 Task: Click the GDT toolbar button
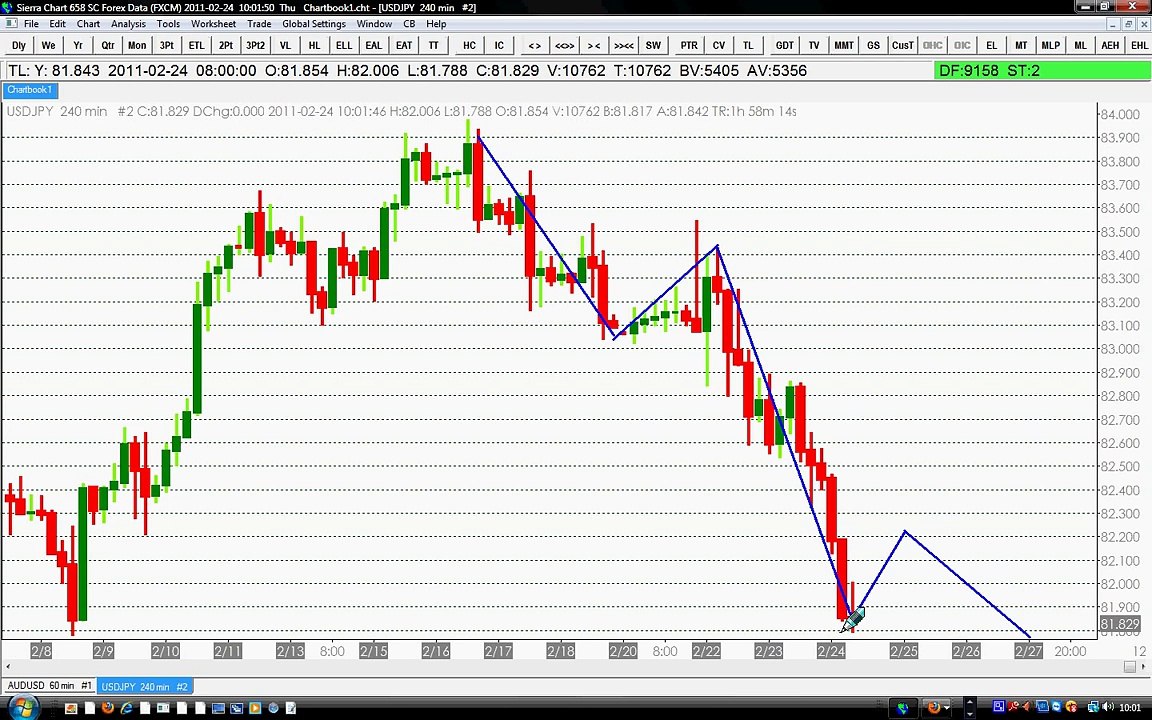785,46
